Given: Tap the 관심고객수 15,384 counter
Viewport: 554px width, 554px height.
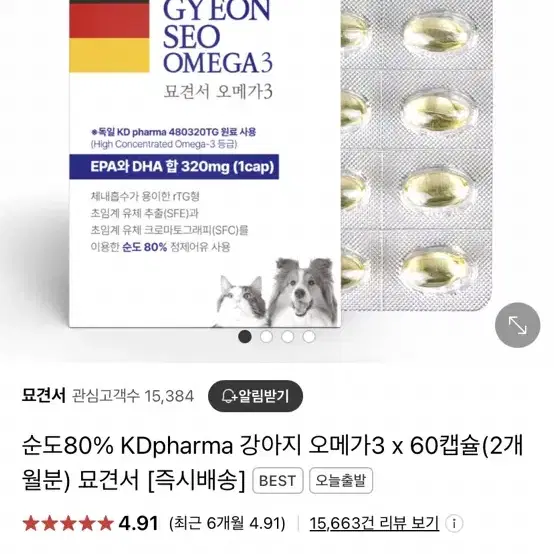Looking at the screenshot, I should point(133,396).
